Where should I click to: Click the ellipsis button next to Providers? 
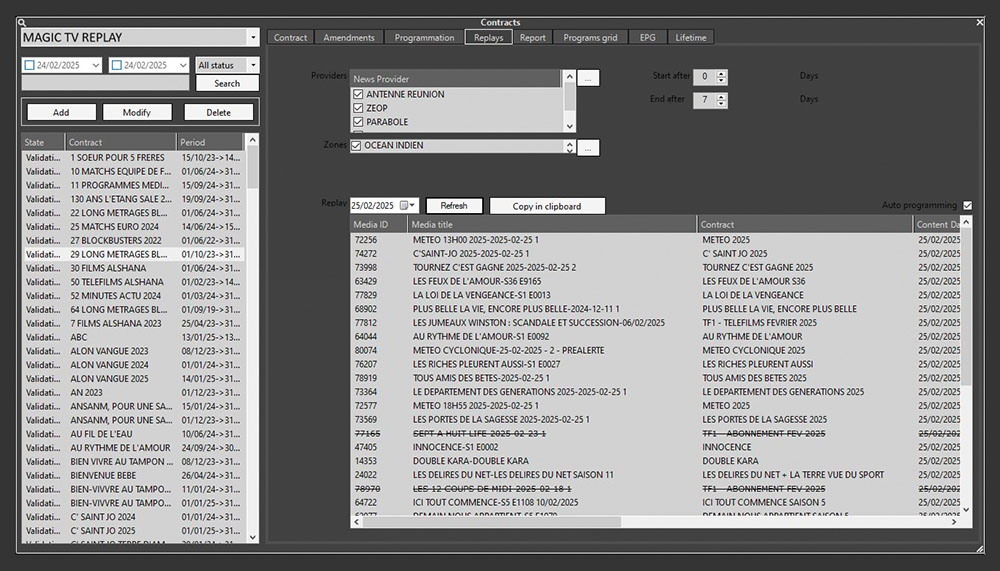point(589,77)
